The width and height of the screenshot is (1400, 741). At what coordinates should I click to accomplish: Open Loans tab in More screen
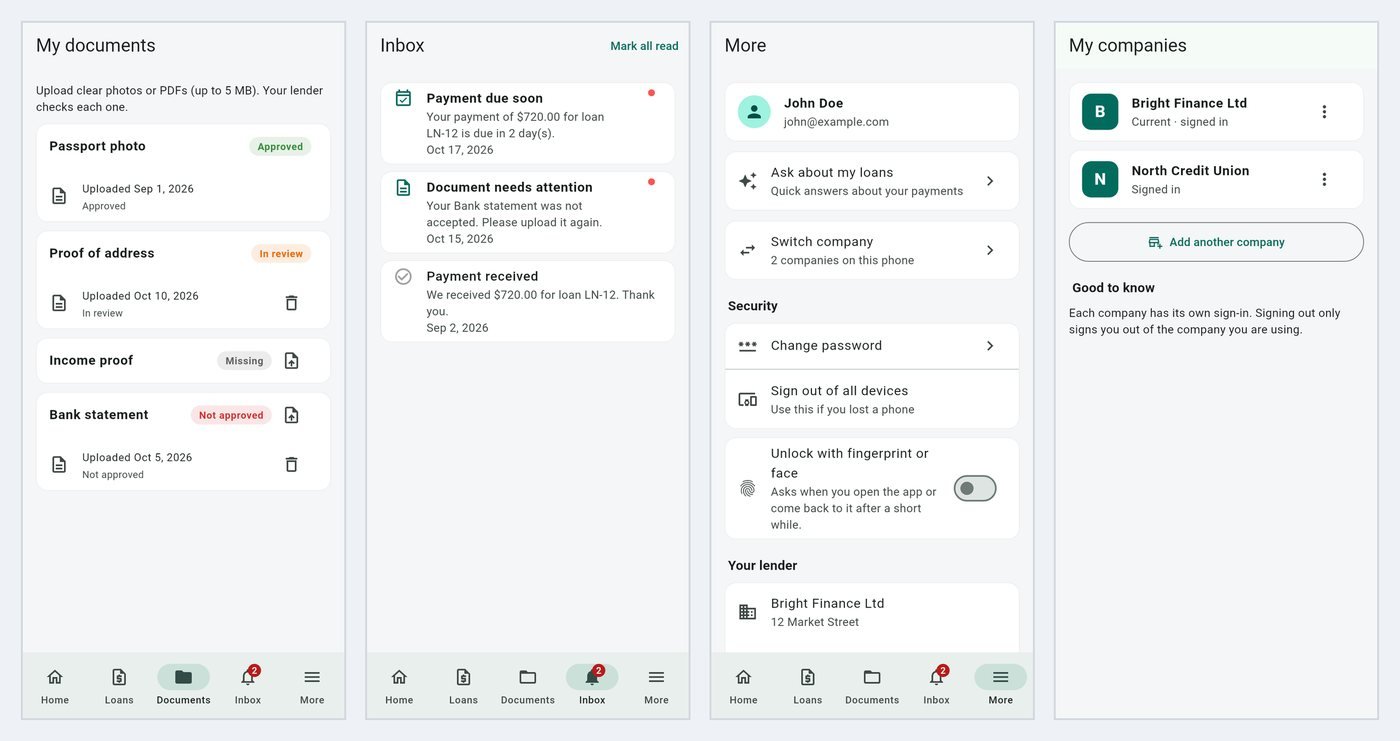(807, 686)
